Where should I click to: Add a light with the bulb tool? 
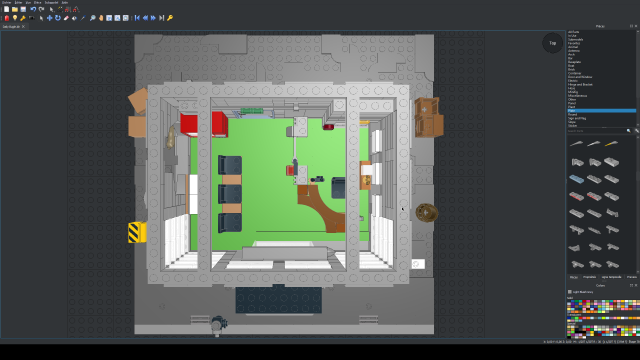point(15,18)
